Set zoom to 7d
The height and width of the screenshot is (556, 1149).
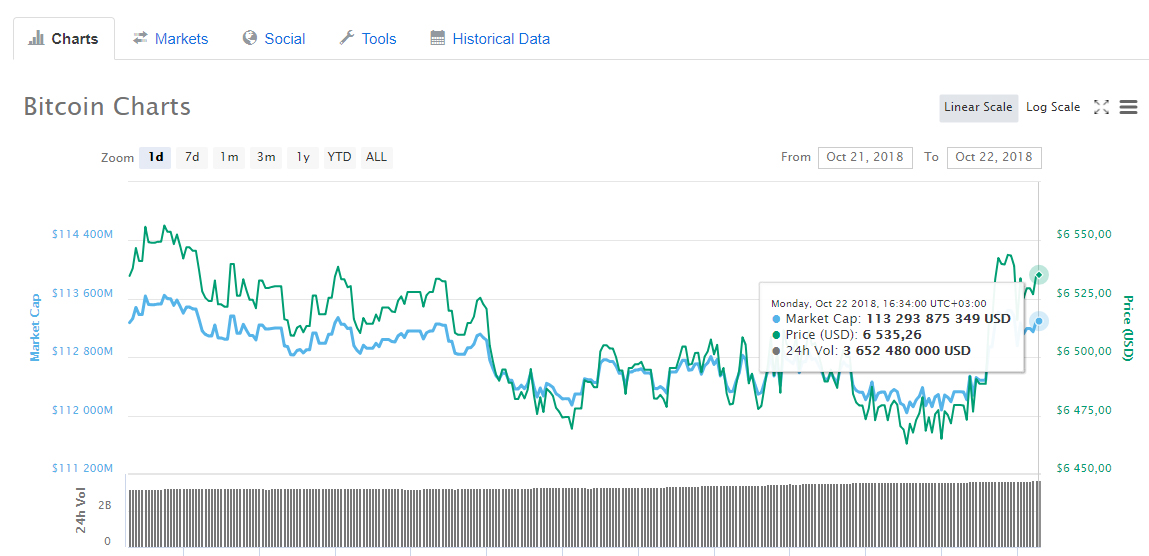[192, 157]
